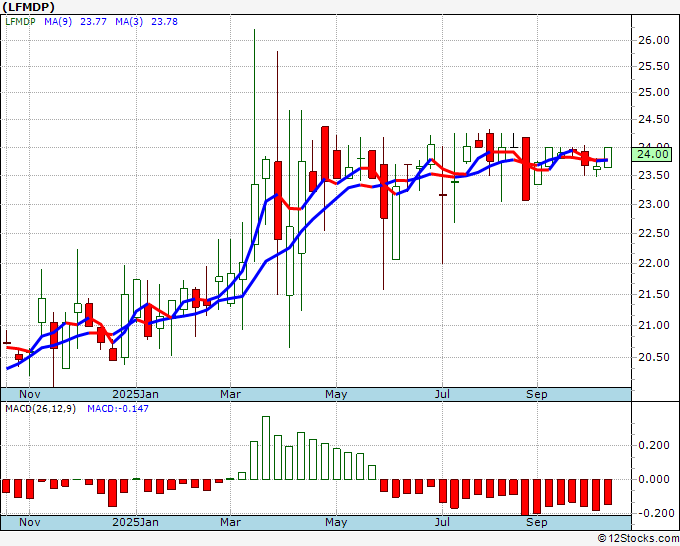The height and width of the screenshot is (546, 680).
Task: Click the candle with wick above 26.00
Action: (255, 215)
